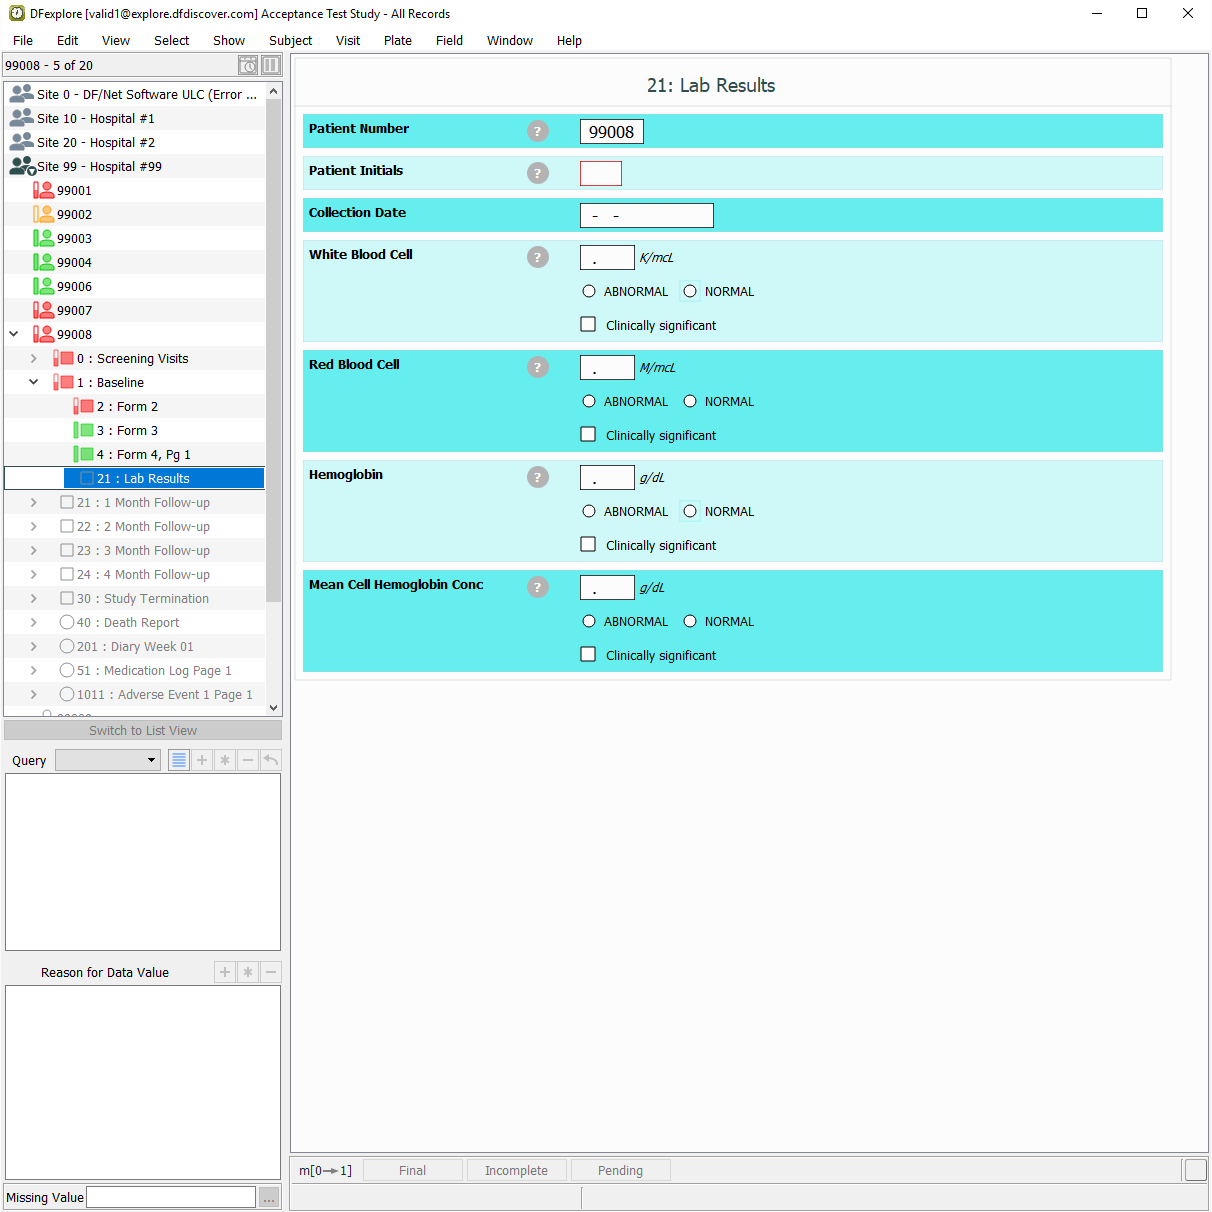The width and height of the screenshot is (1212, 1212).
Task: Open the Query dropdown
Action: pyautogui.click(x=108, y=760)
